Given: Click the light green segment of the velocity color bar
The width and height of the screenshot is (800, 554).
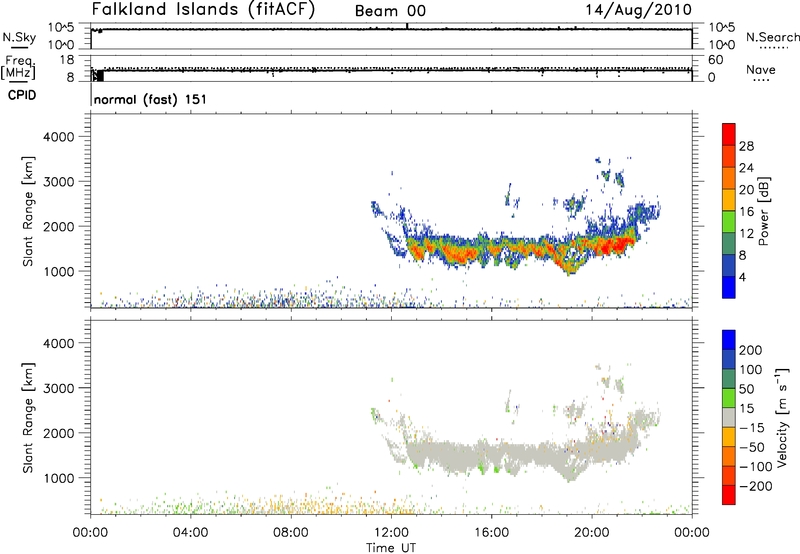Looking at the screenshot, I should (729, 398).
